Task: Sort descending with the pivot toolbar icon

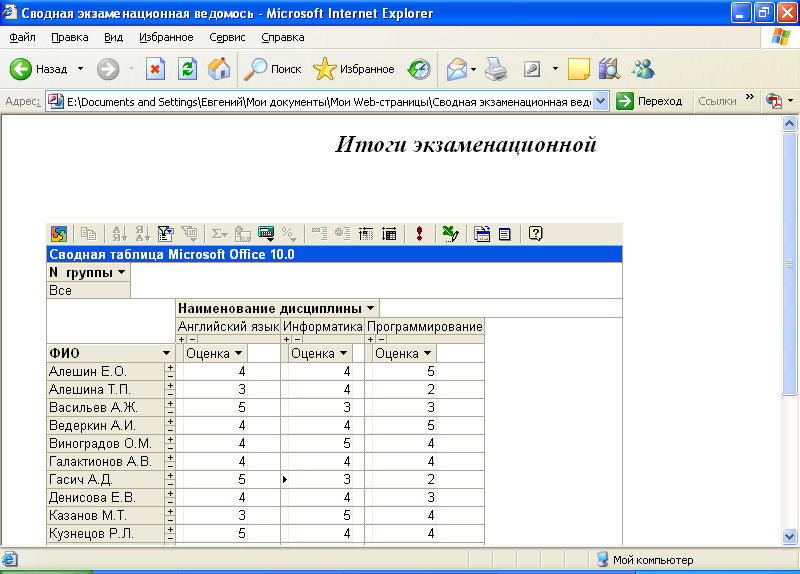Action: pos(142,234)
